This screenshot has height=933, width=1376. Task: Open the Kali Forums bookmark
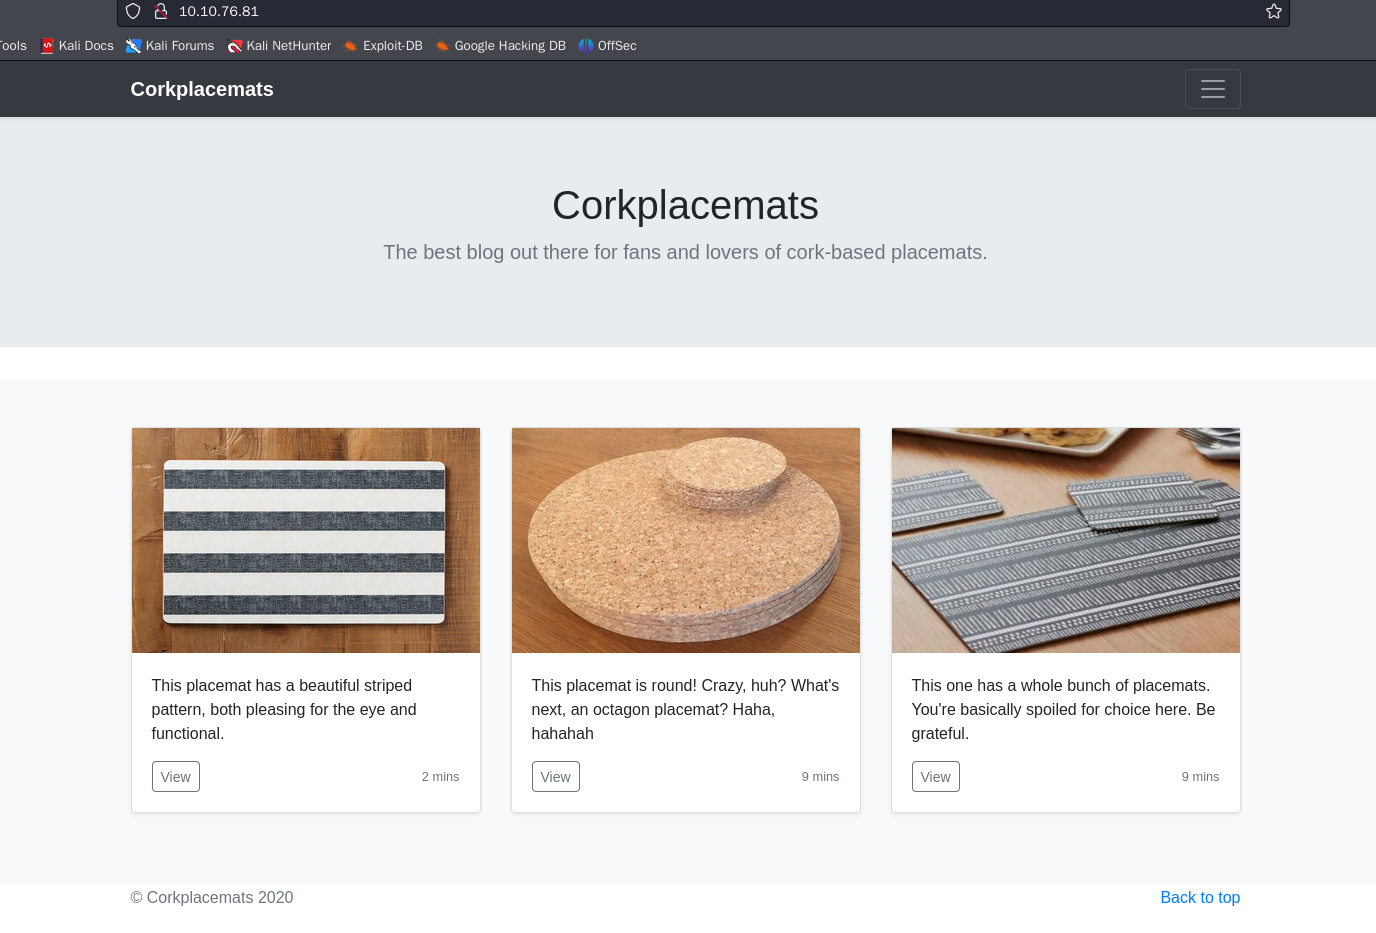[170, 46]
